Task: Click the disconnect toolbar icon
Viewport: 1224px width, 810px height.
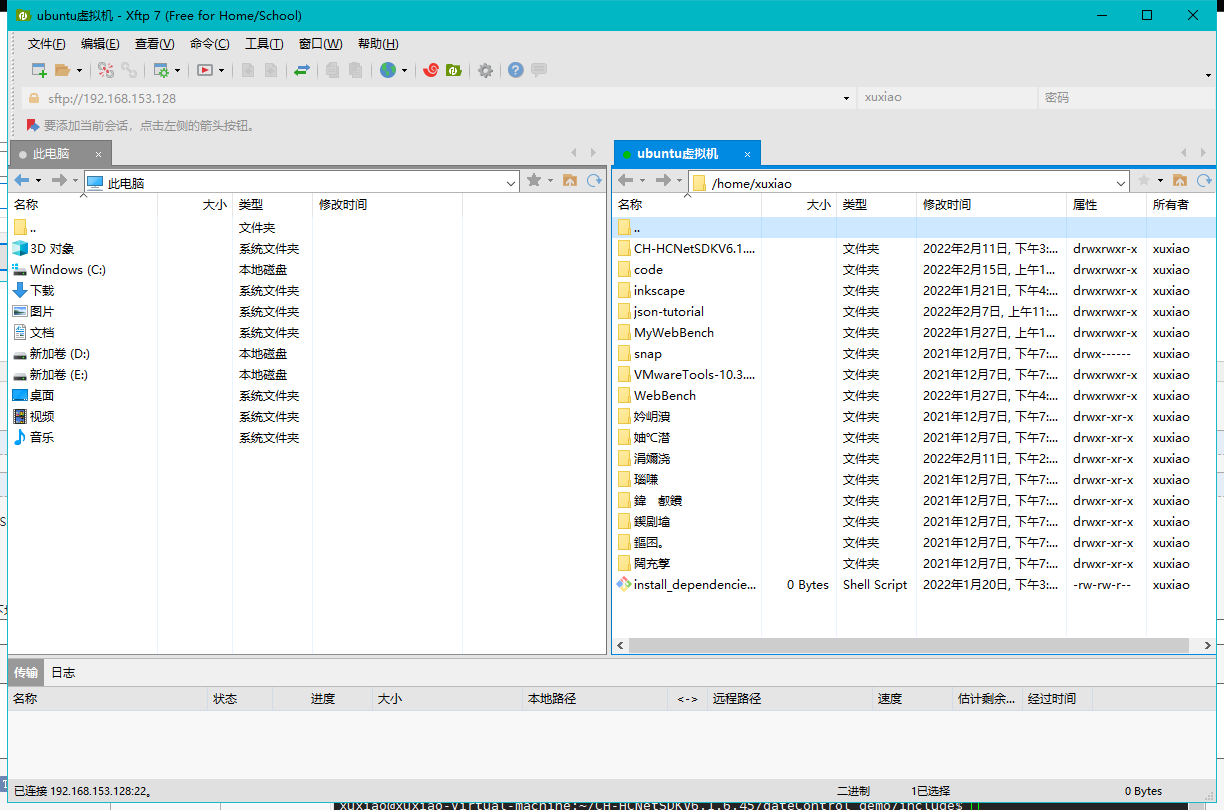Action: (x=106, y=70)
